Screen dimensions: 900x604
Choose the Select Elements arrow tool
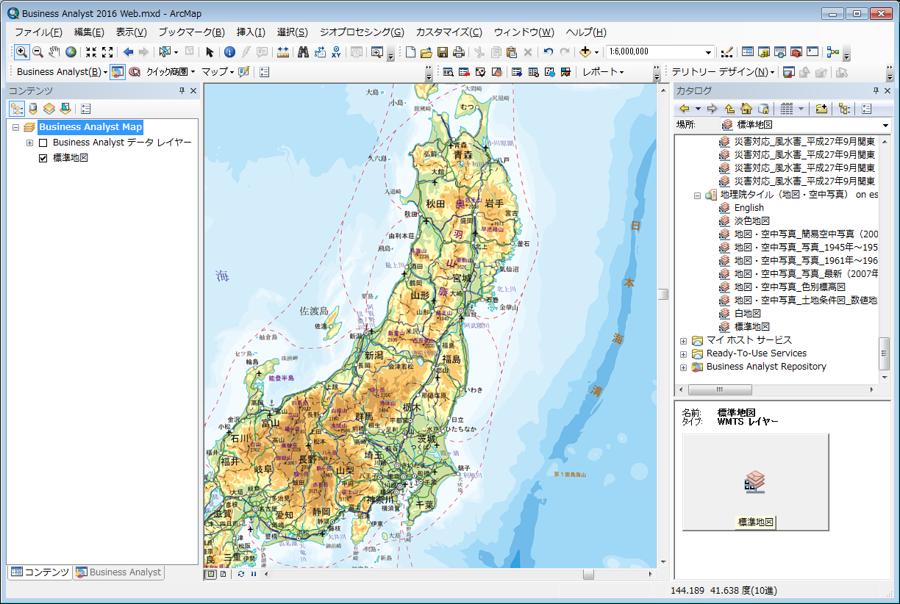(x=210, y=52)
